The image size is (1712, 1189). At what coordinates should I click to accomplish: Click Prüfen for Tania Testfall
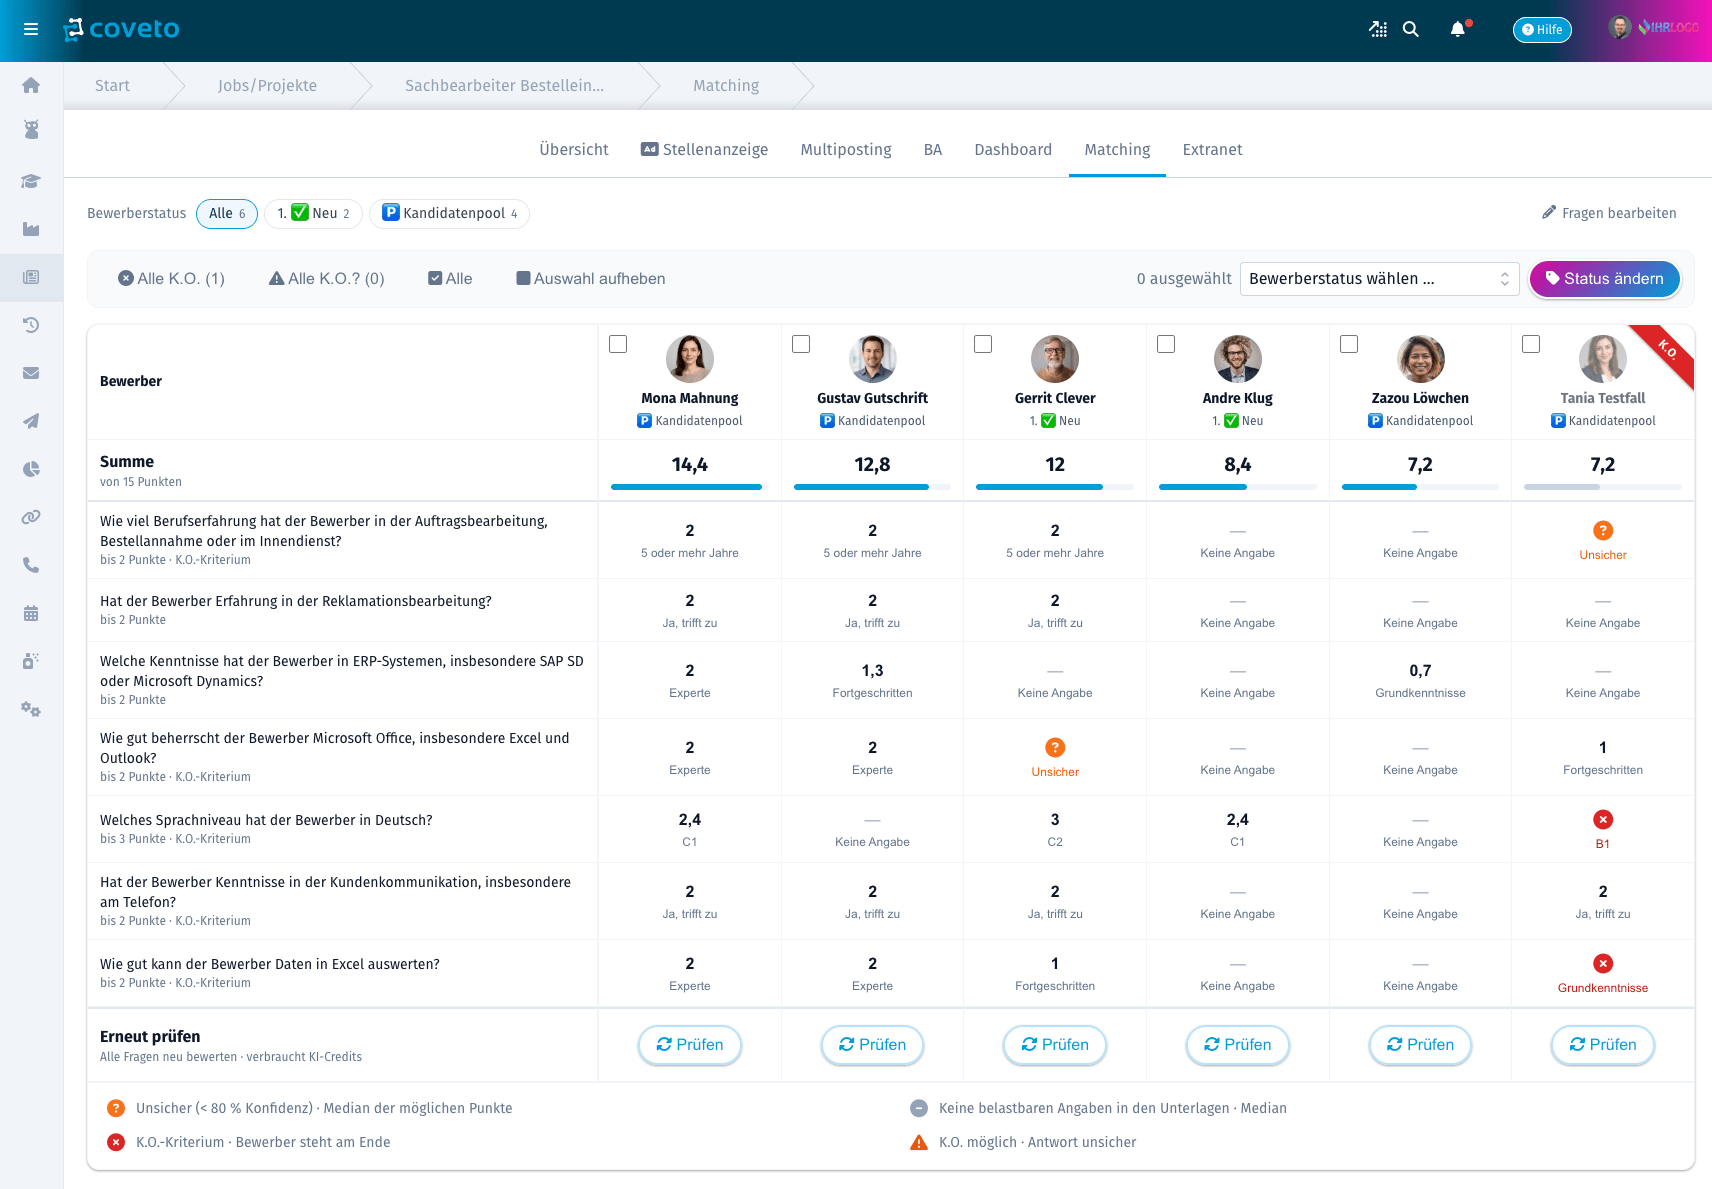point(1603,1045)
